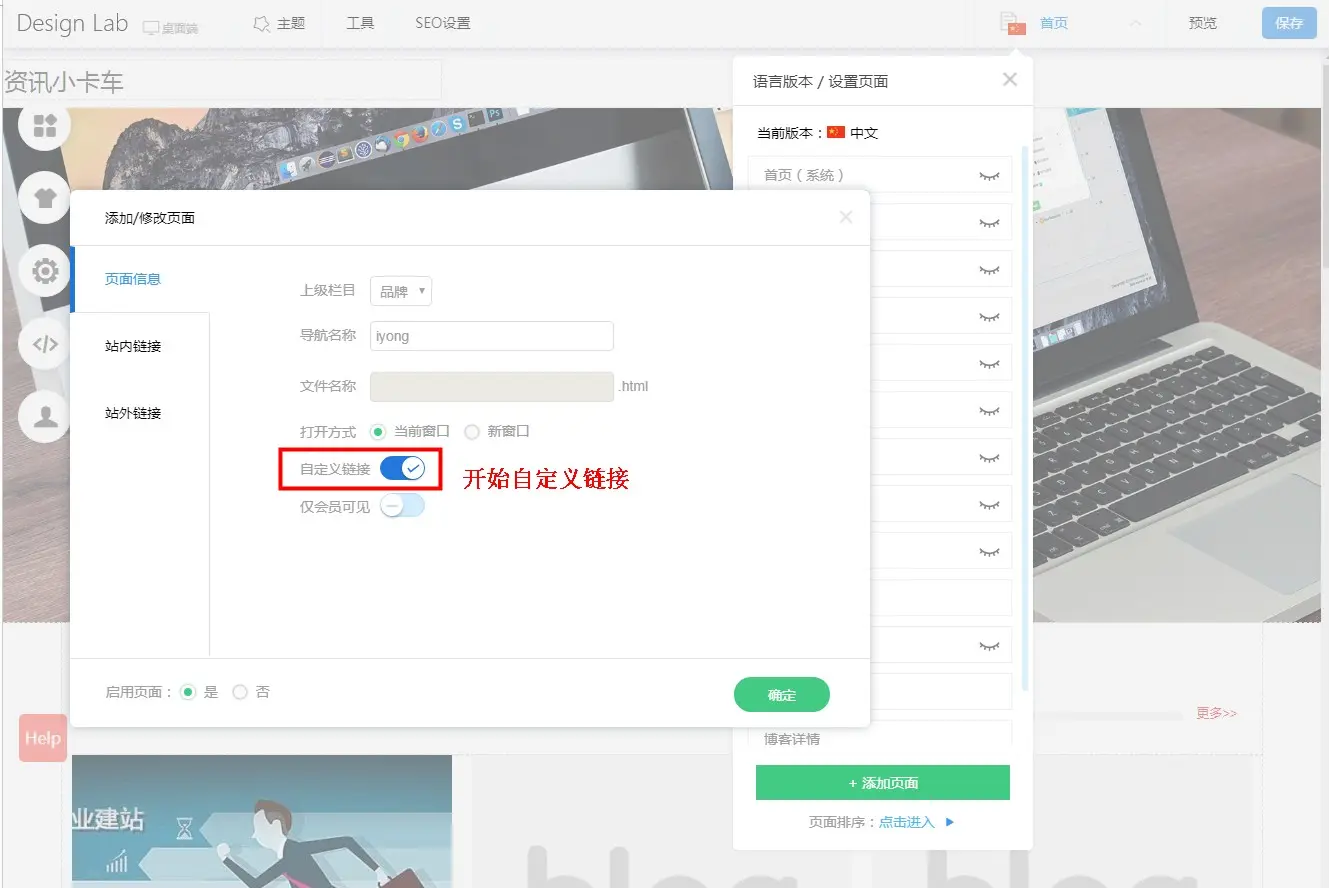This screenshot has width=1329, height=888.
Task: Close the 语言版本/设置页面 panel
Action: (x=1010, y=80)
